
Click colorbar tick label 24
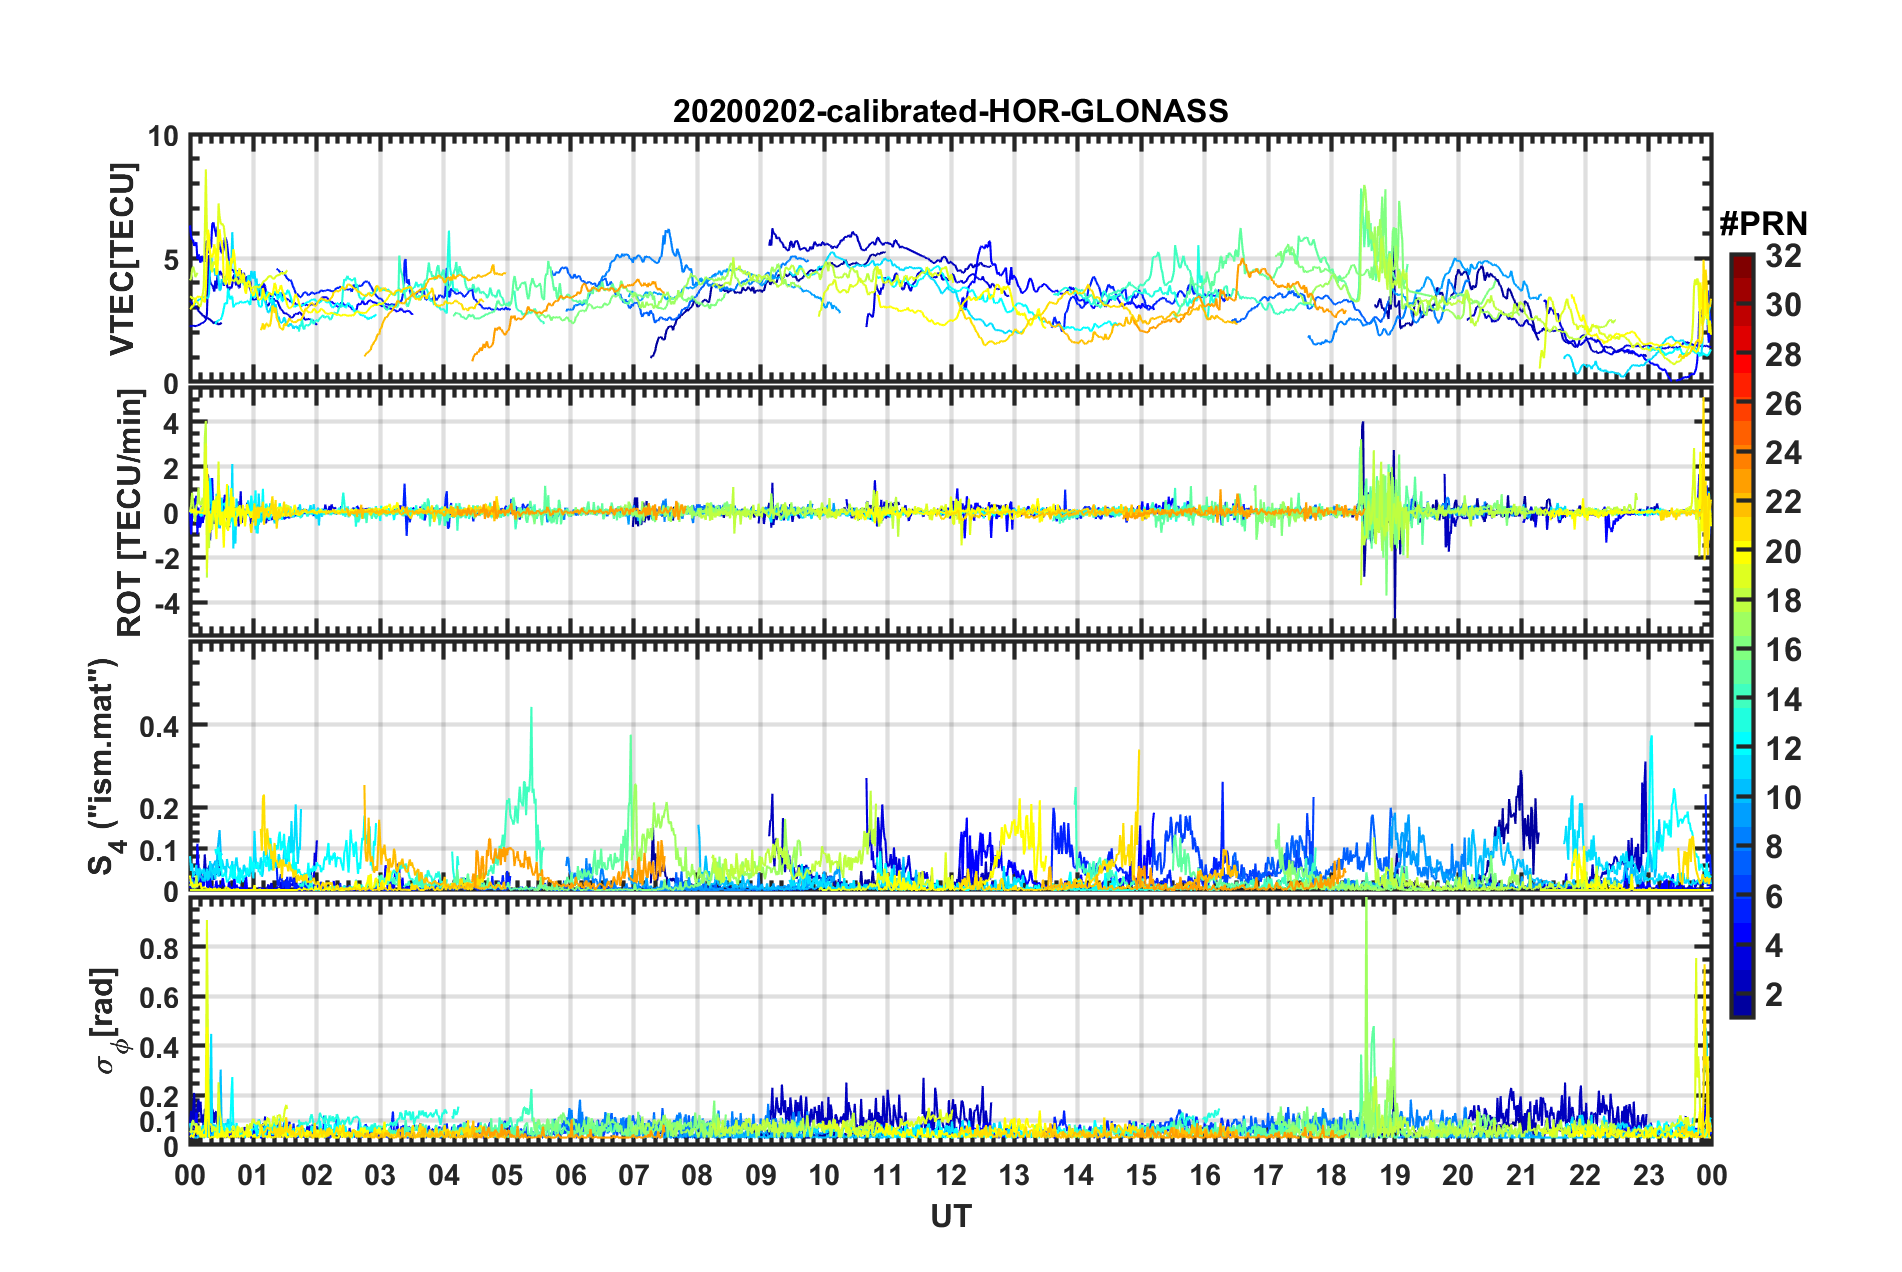(x=1783, y=453)
